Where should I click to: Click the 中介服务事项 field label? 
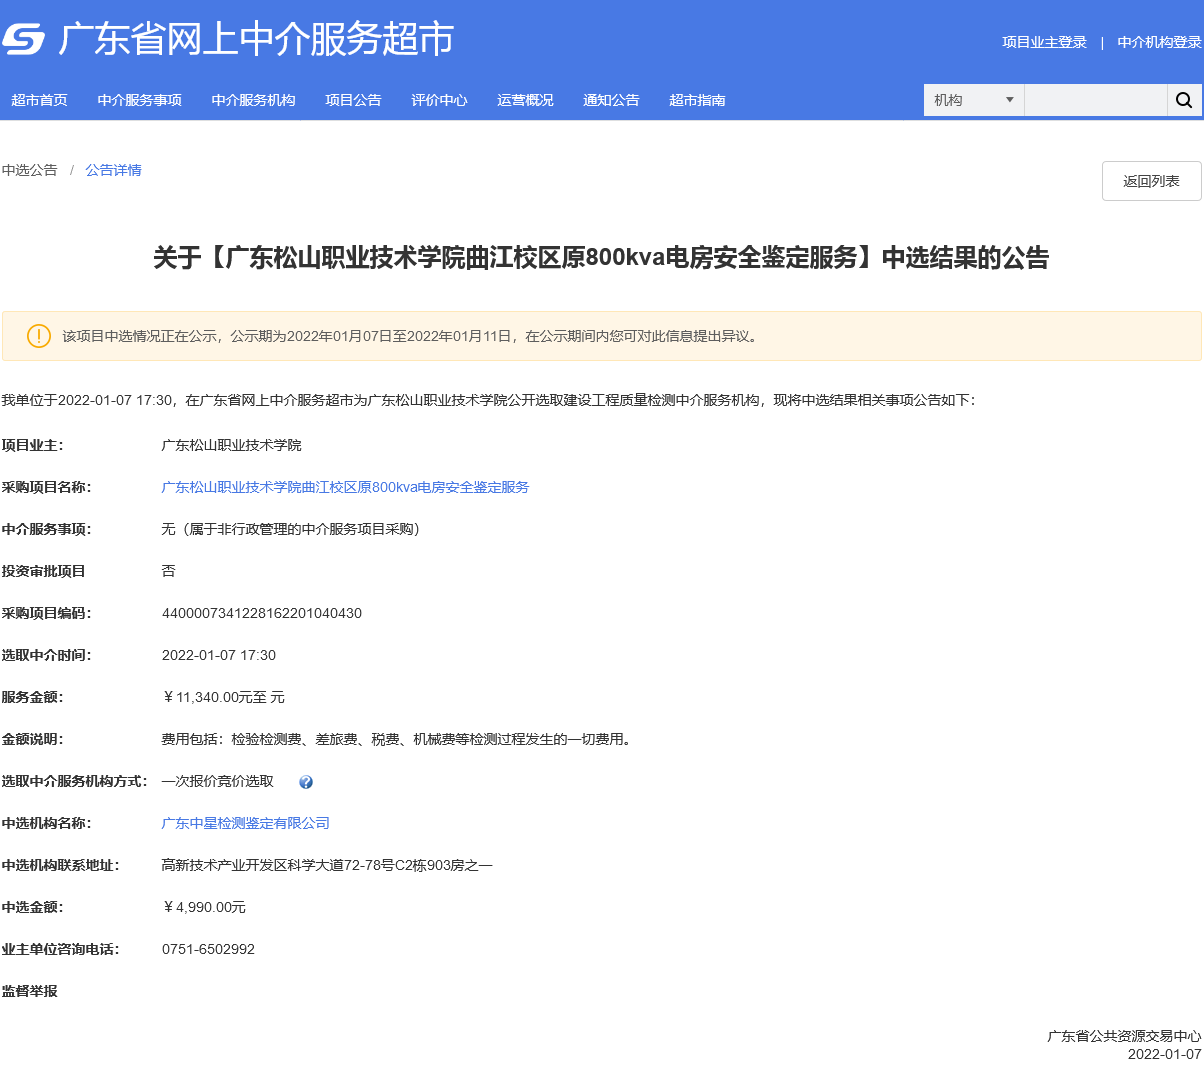point(46,529)
